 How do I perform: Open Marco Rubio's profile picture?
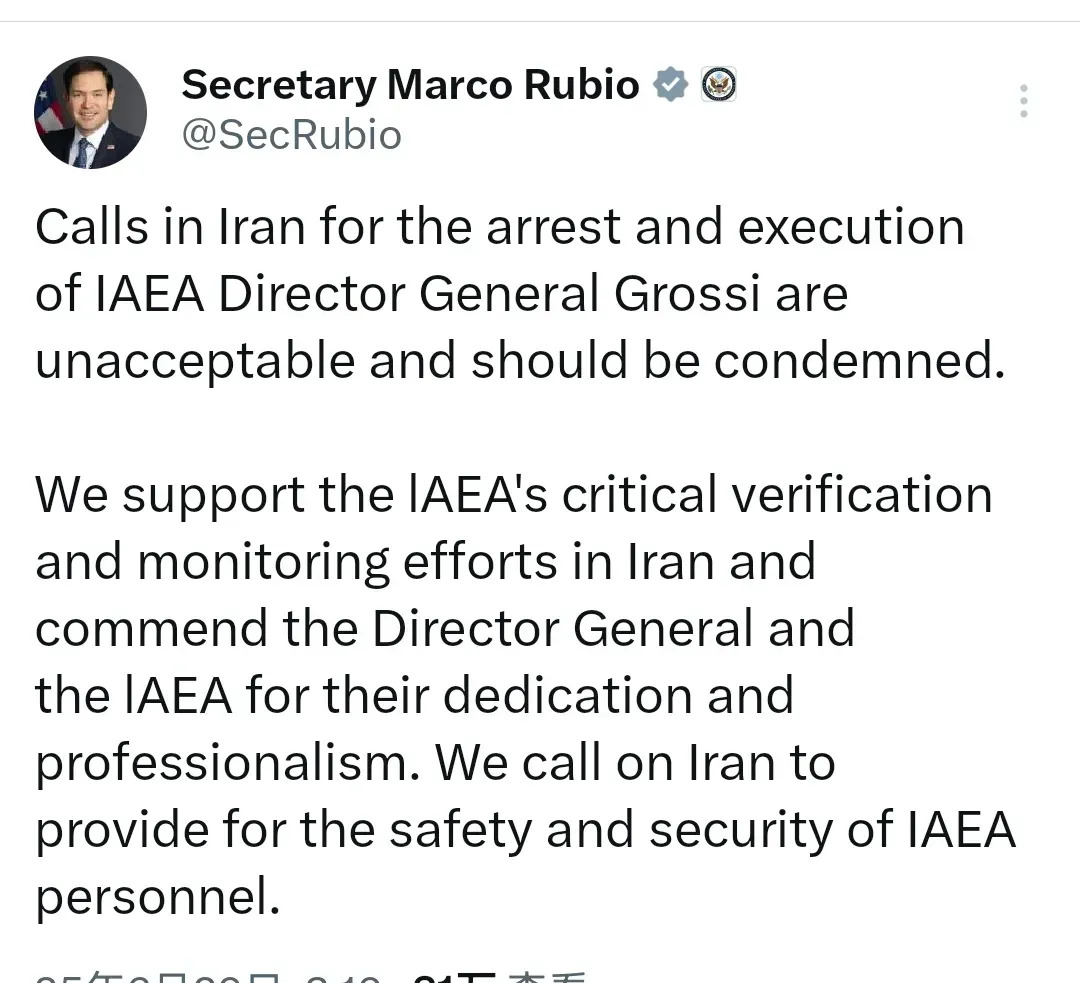click(90, 113)
